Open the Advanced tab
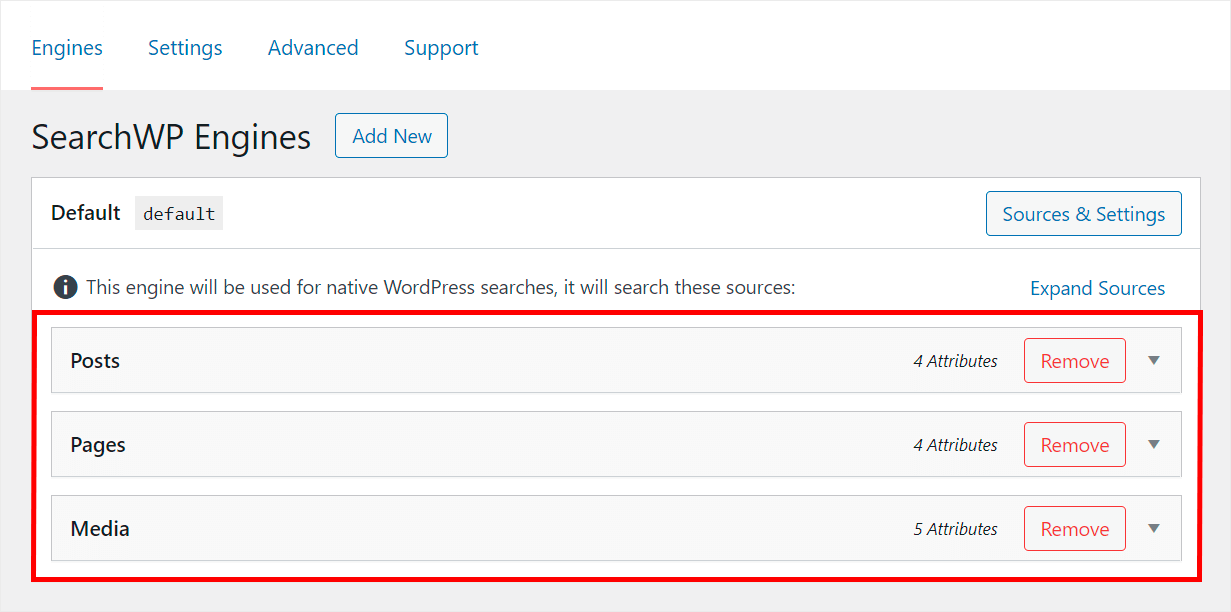This screenshot has width=1231, height=612. tap(313, 48)
